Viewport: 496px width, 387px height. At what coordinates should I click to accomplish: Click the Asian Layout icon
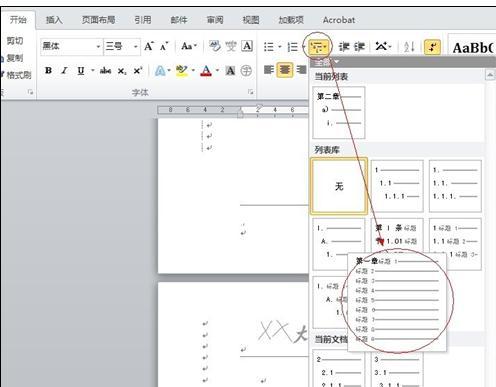pos(383,46)
